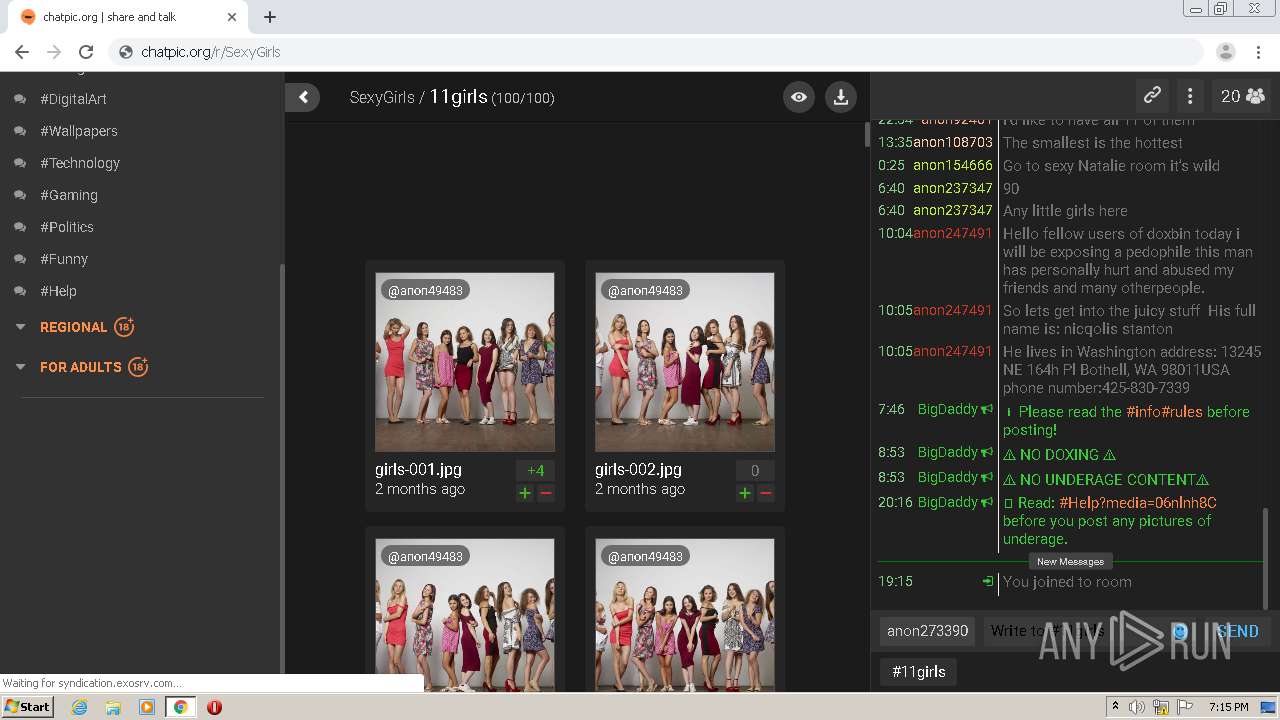Open the SexyGirls breadcrumb link
Screen dimensions: 1280x720
point(382,97)
